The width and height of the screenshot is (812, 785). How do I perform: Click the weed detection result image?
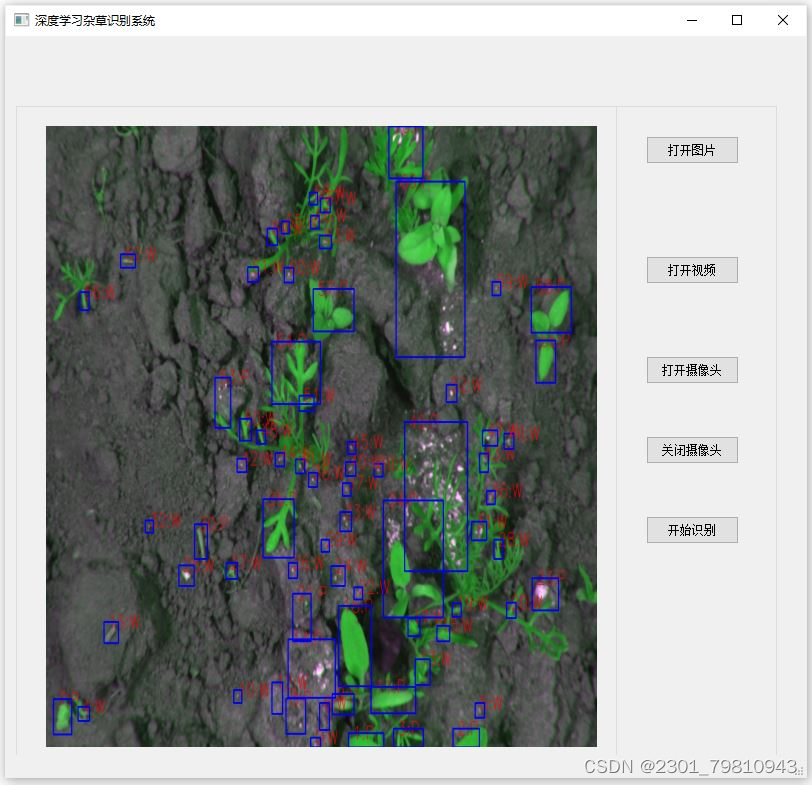pos(321,437)
